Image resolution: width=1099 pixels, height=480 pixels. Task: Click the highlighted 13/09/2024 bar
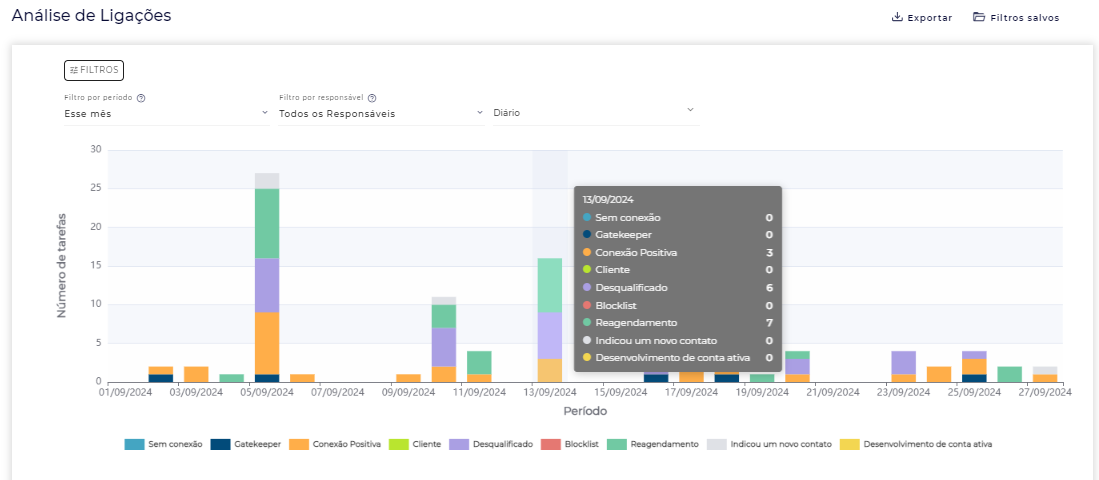pos(549,320)
